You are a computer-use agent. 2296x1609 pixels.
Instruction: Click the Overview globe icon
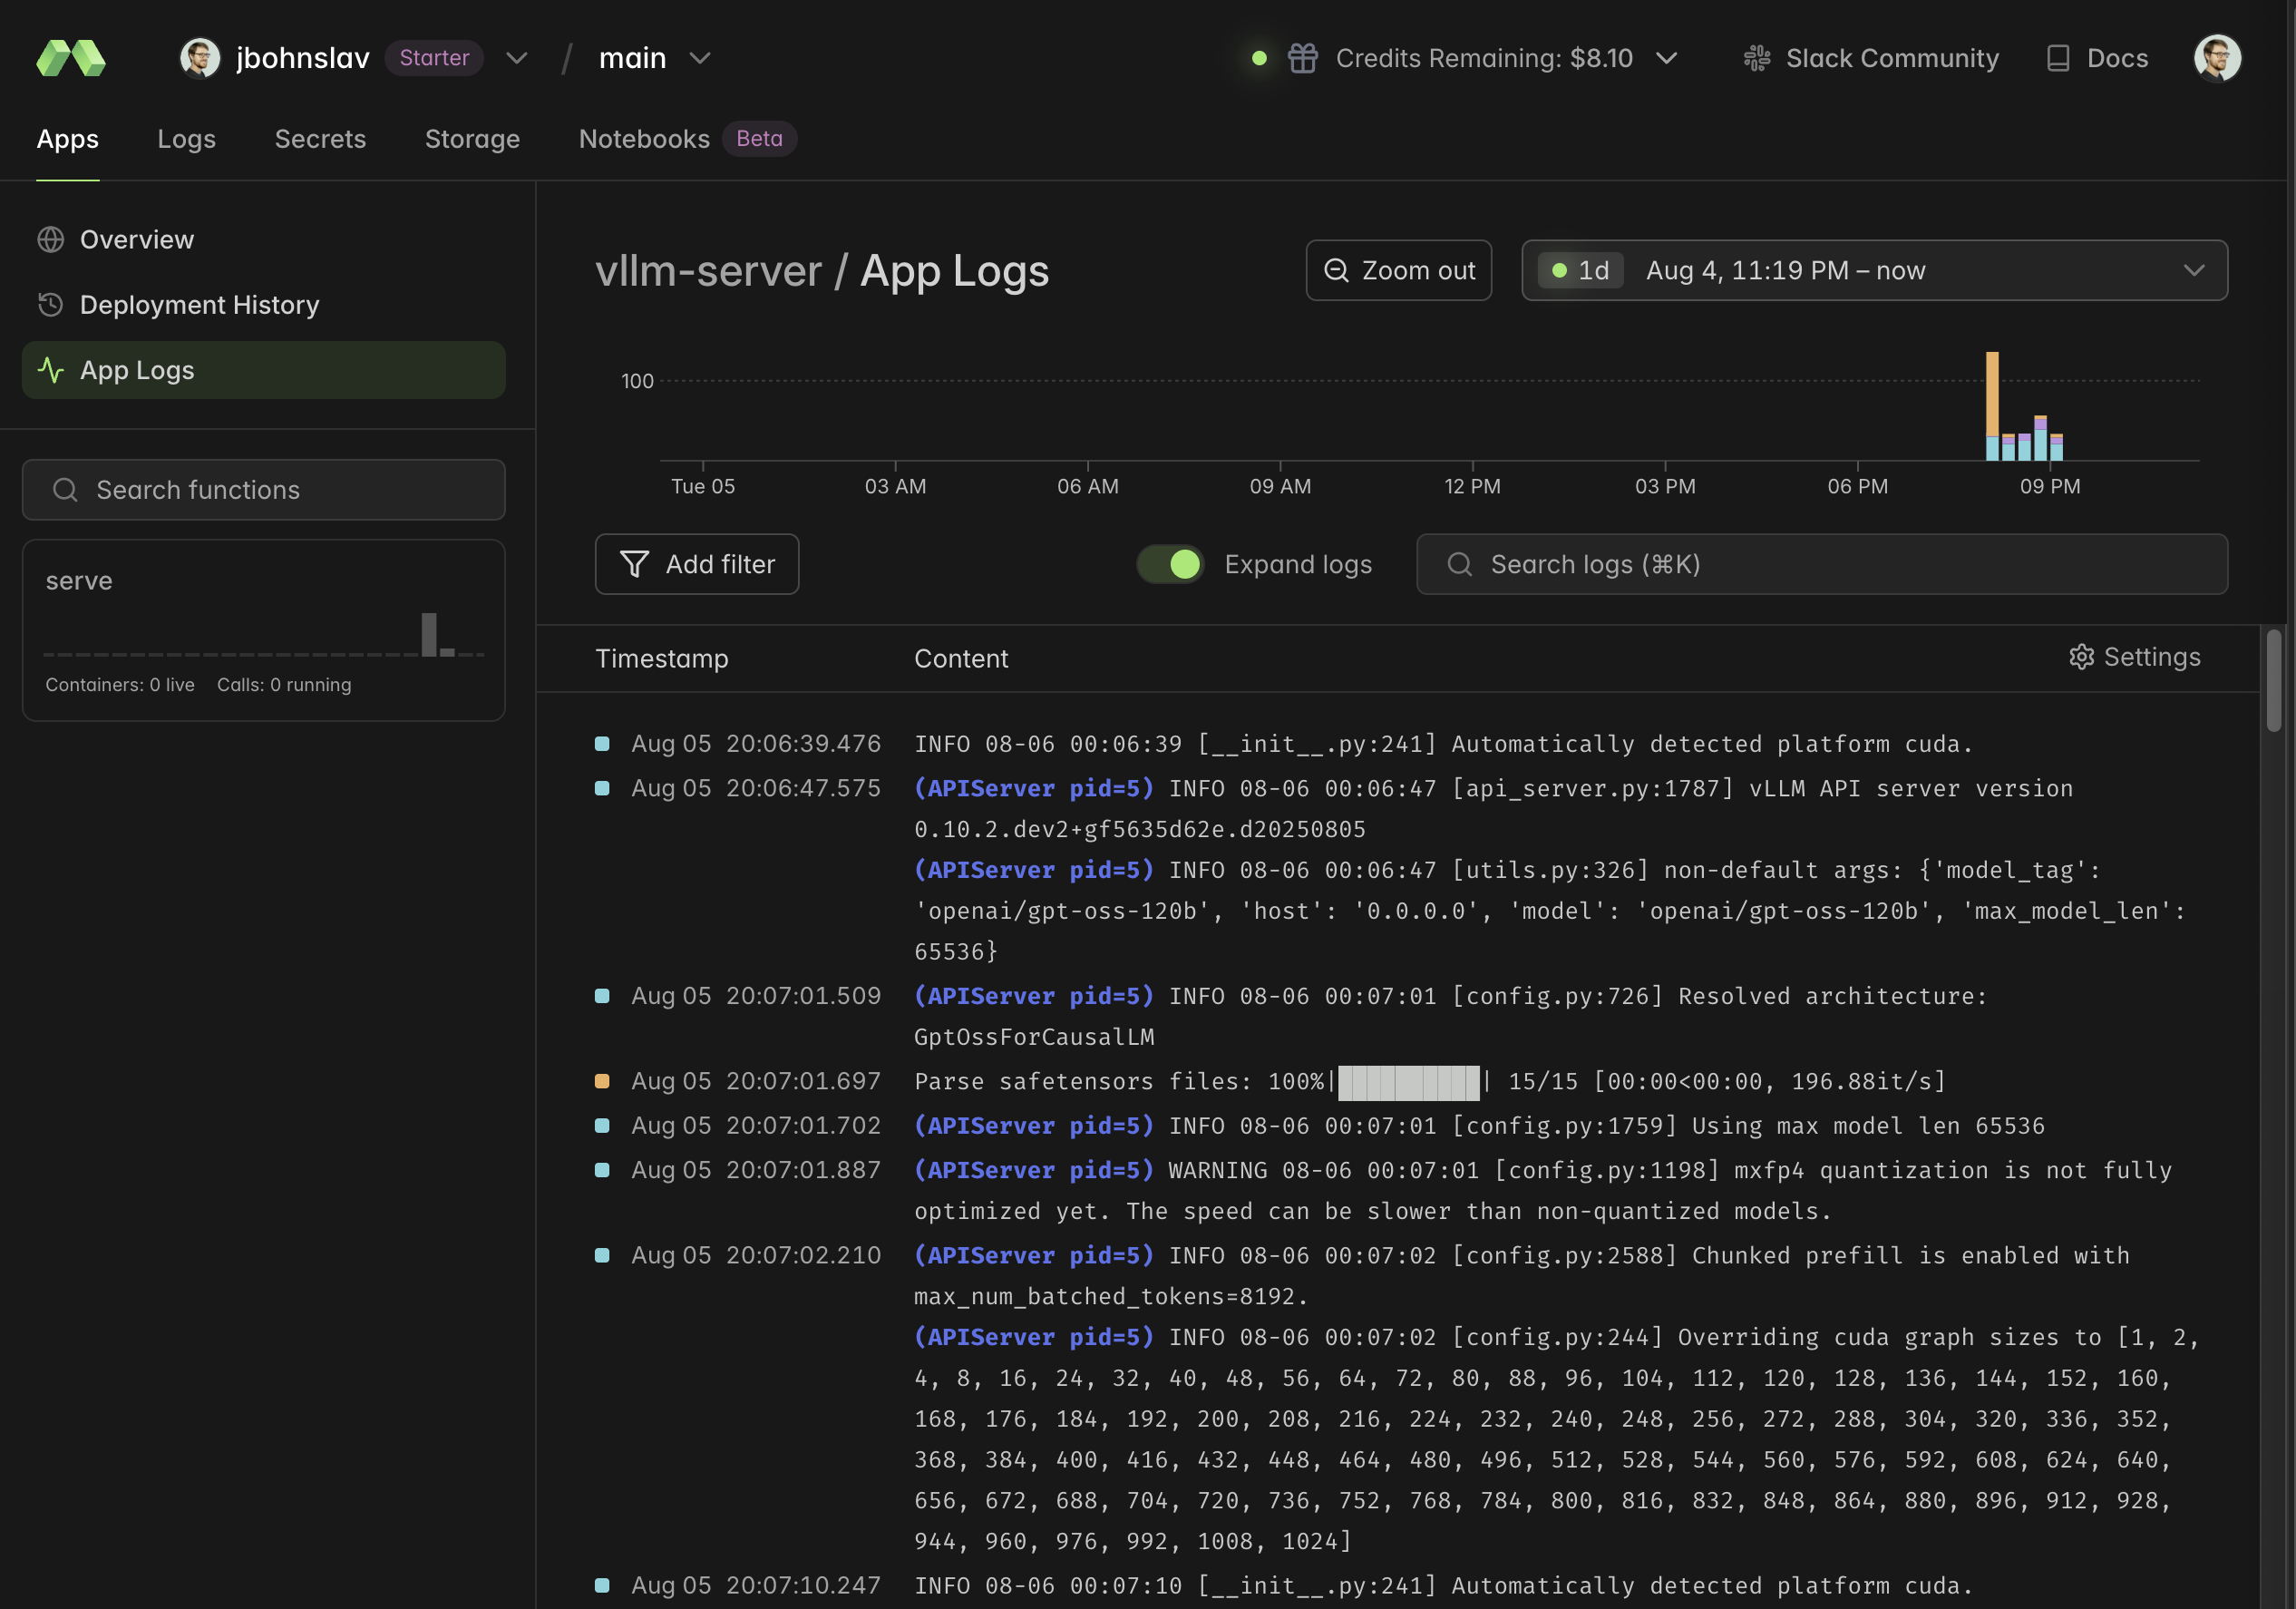tap(51, 240)
